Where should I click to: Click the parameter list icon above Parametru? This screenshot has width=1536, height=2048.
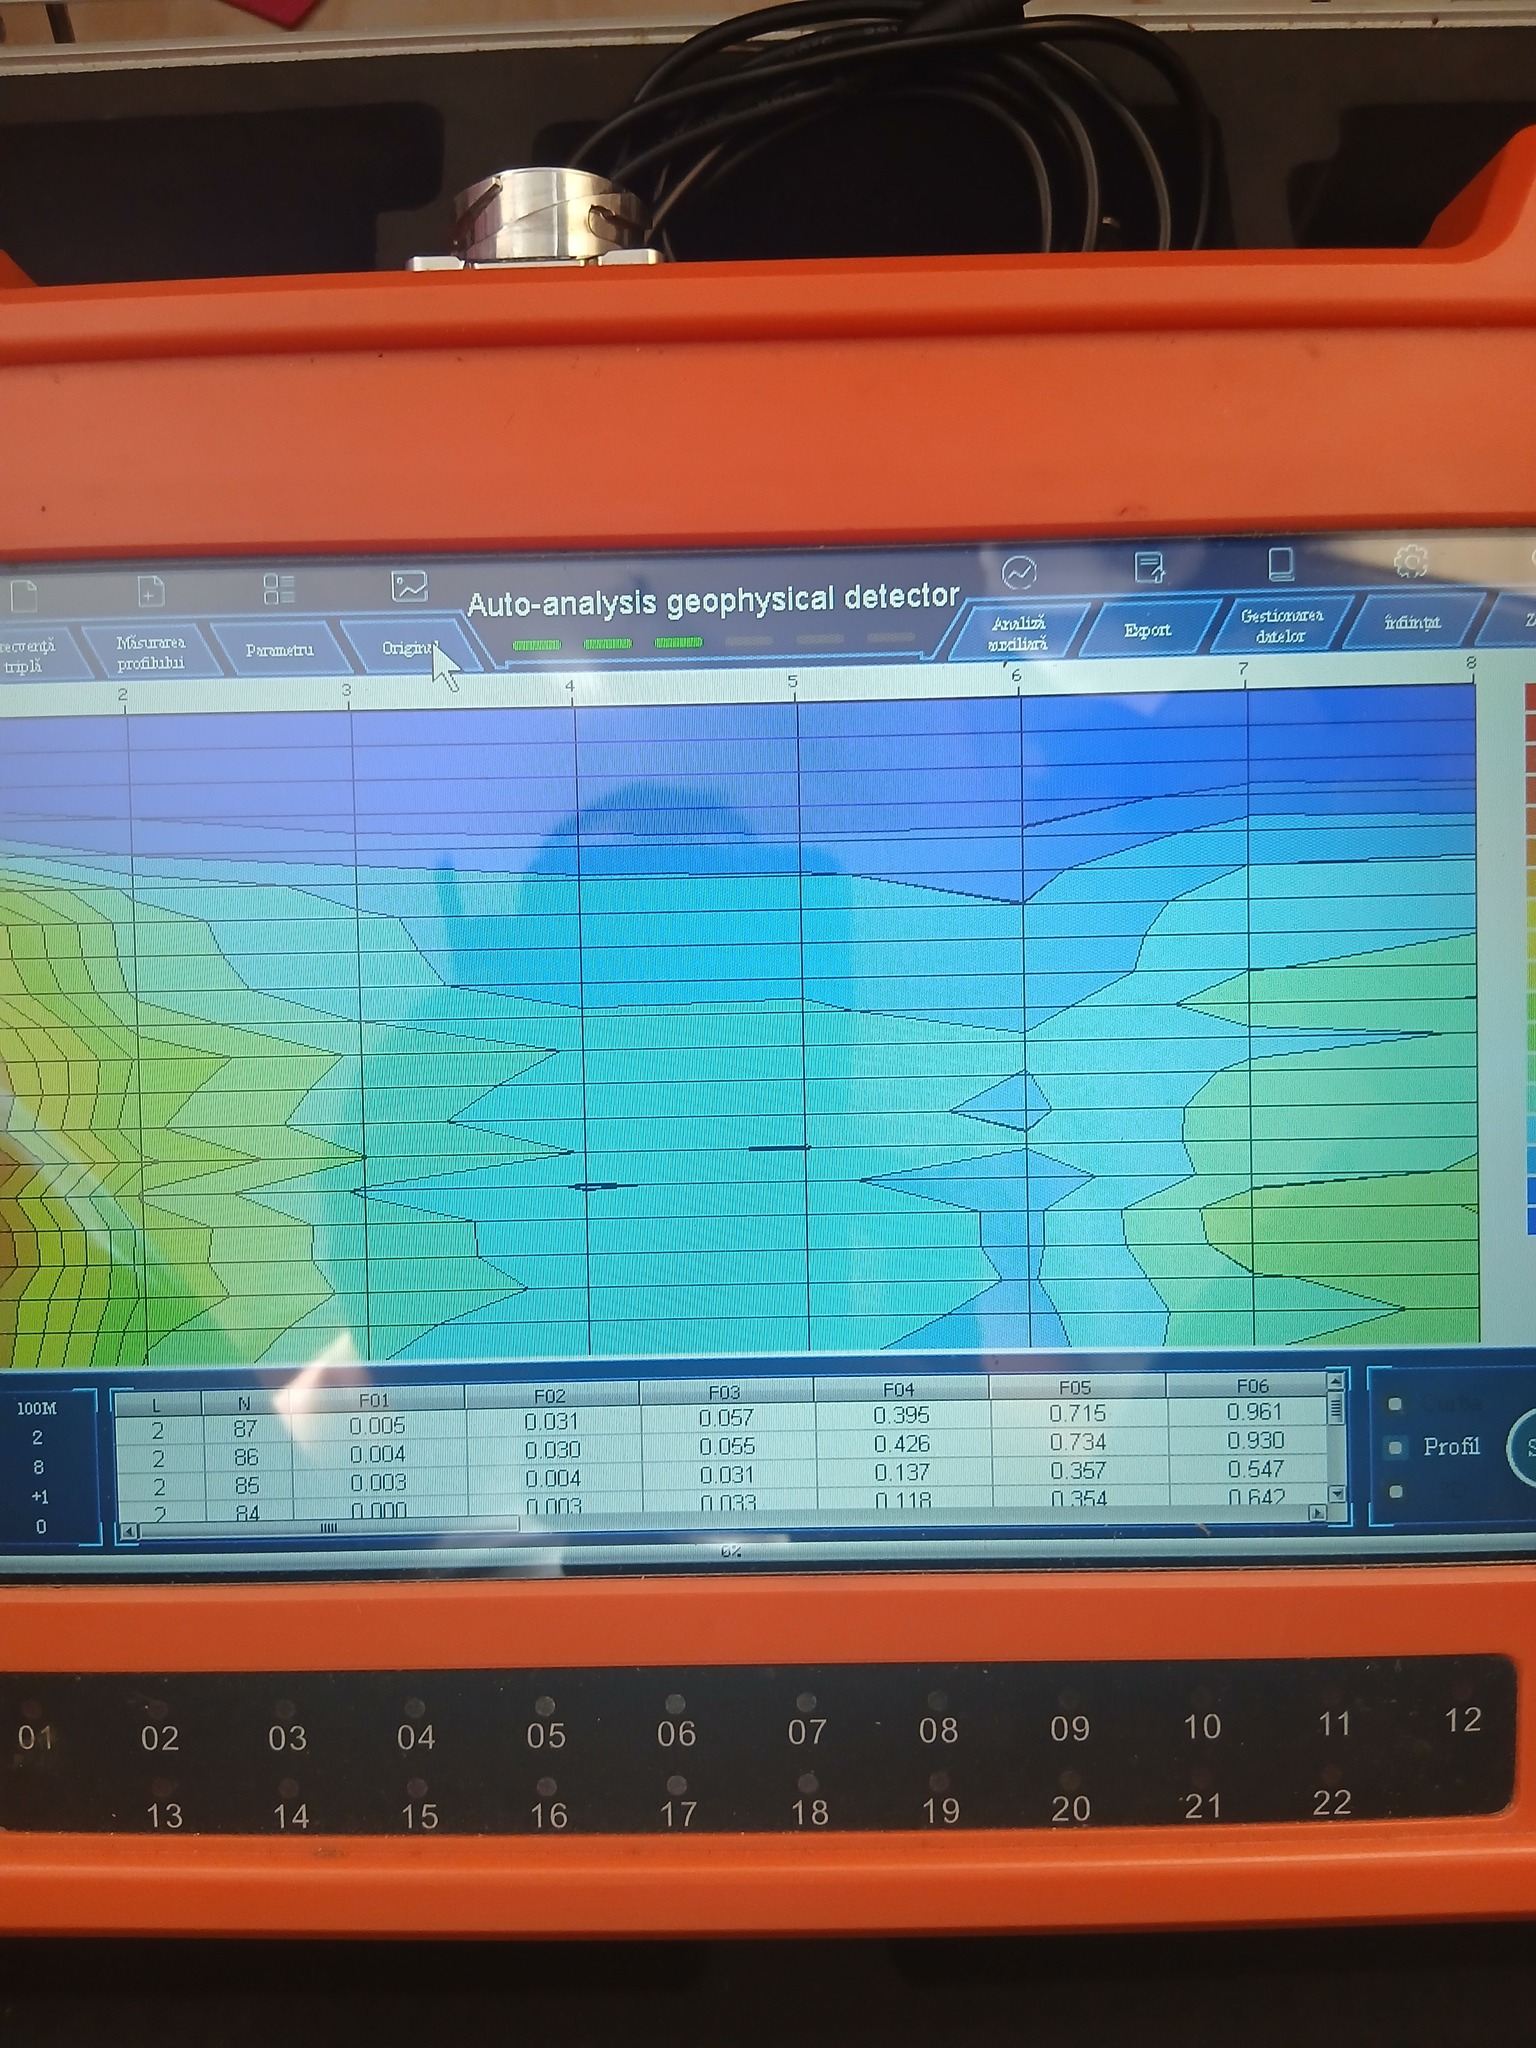tap(279, 589)
